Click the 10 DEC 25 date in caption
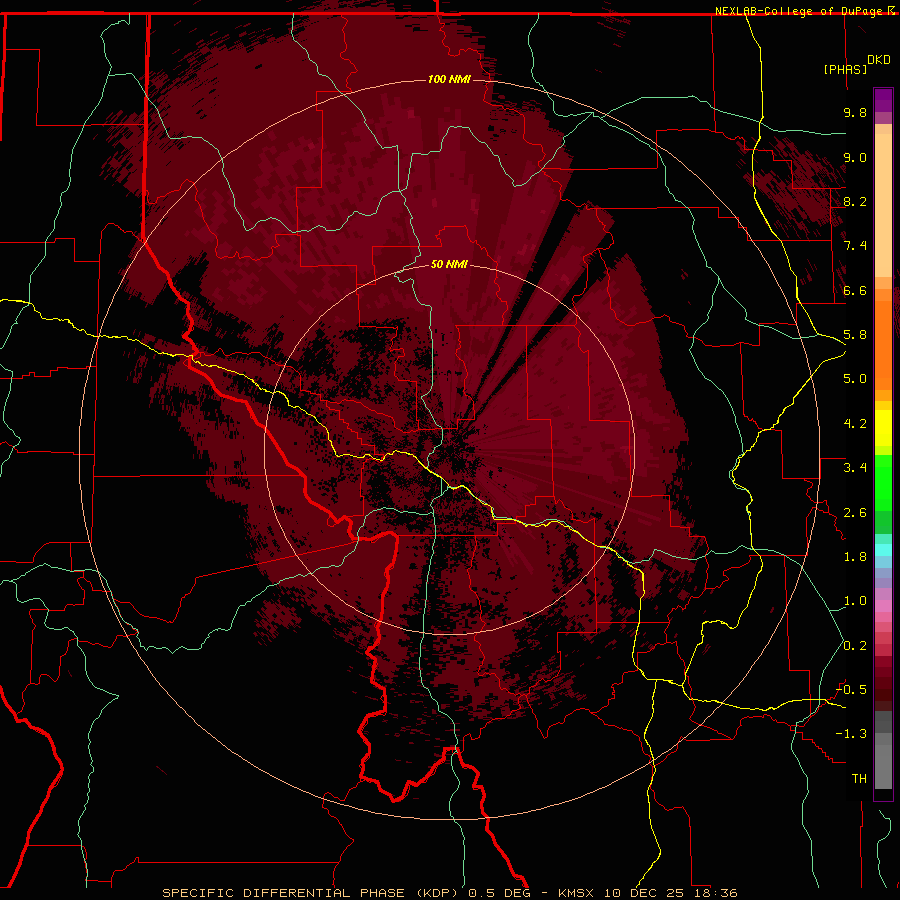 pos(642,893)
